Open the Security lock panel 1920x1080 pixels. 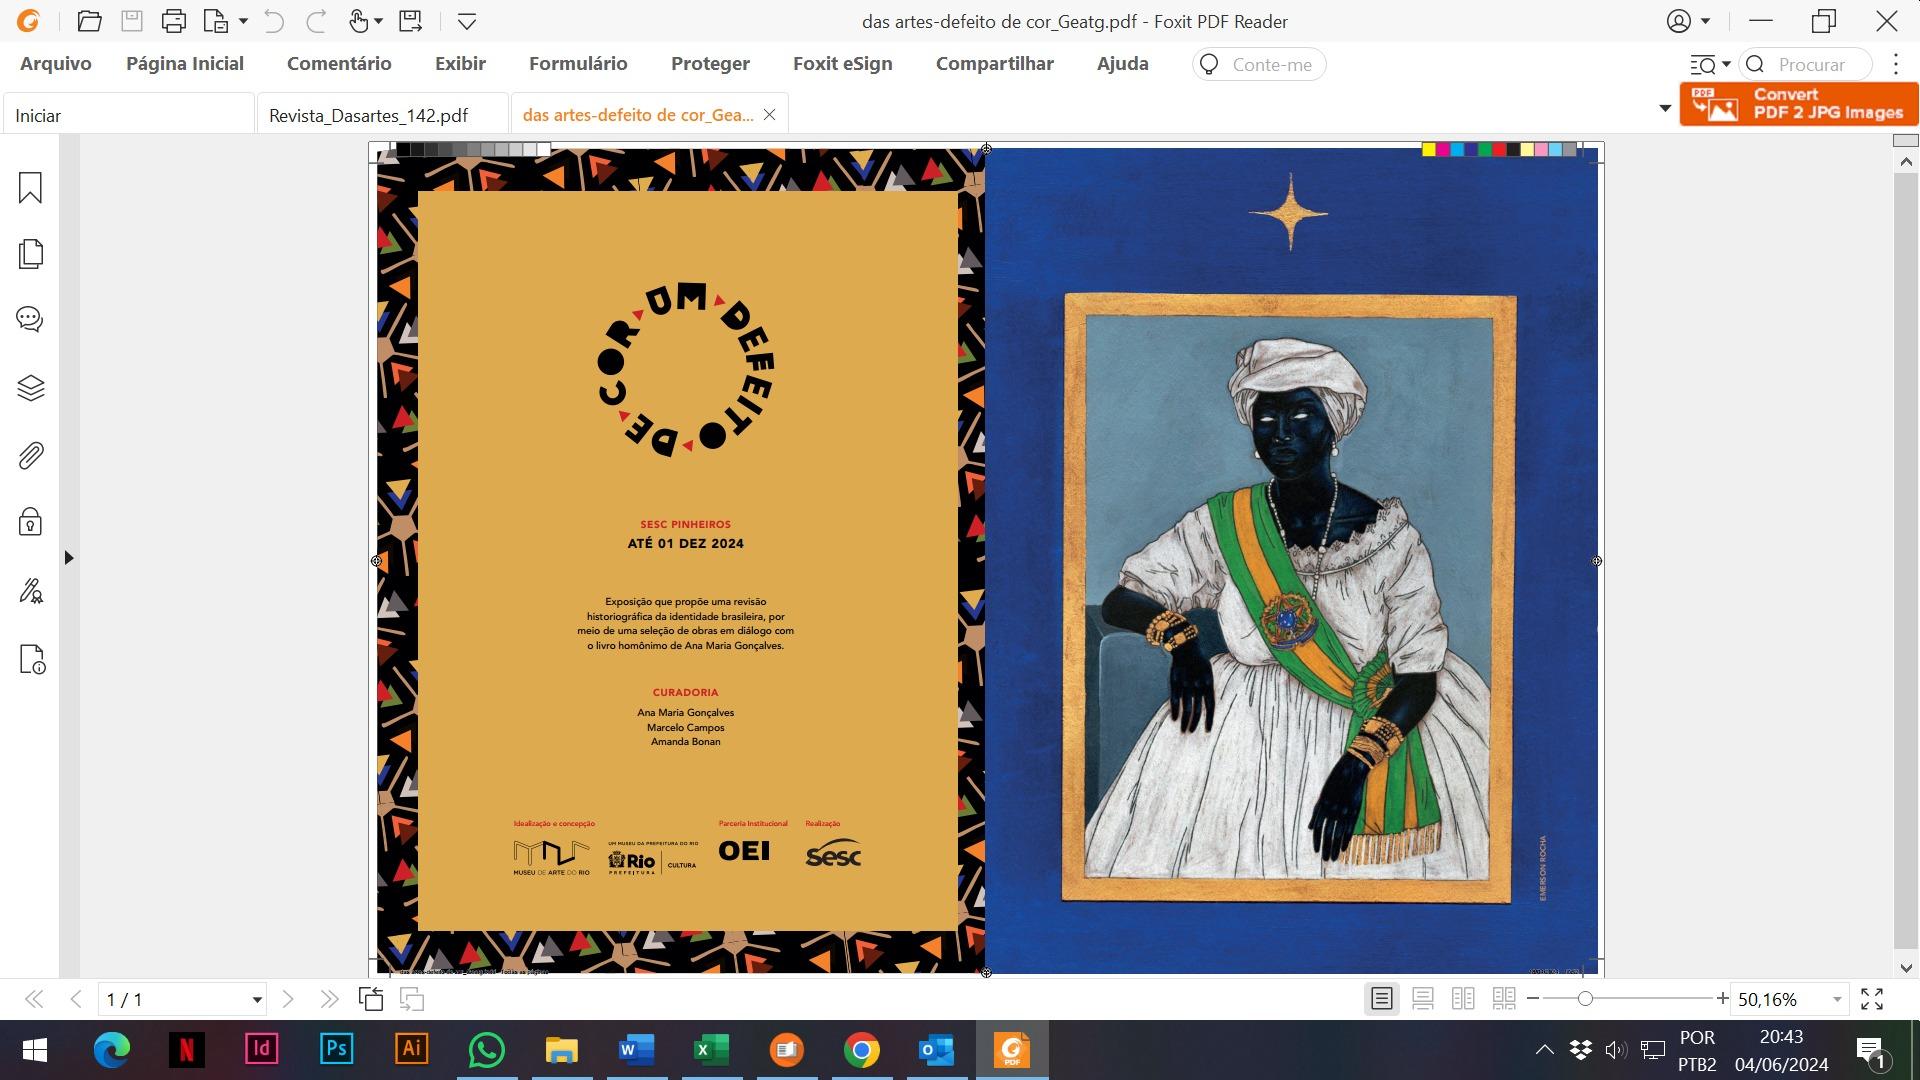[30, 522]
